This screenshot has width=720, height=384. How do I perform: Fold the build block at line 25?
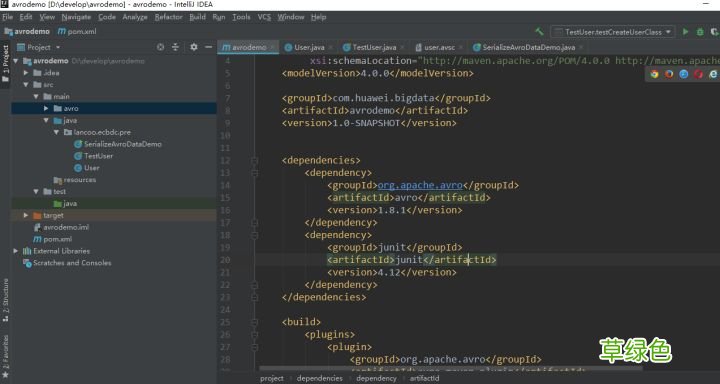pyautogui.click(x=254, y=322)
